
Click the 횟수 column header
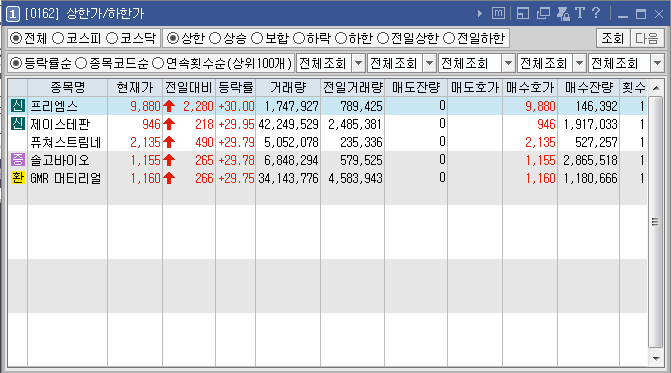633,88
